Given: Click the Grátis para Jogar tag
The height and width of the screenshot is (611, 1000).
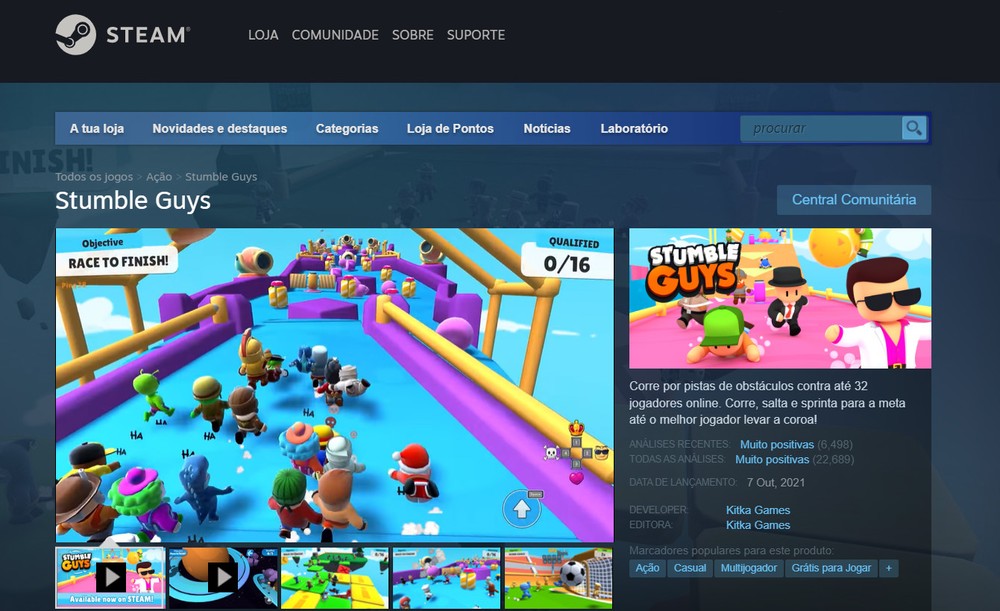Looking at the screenshot, I should [x=831, y=568].
